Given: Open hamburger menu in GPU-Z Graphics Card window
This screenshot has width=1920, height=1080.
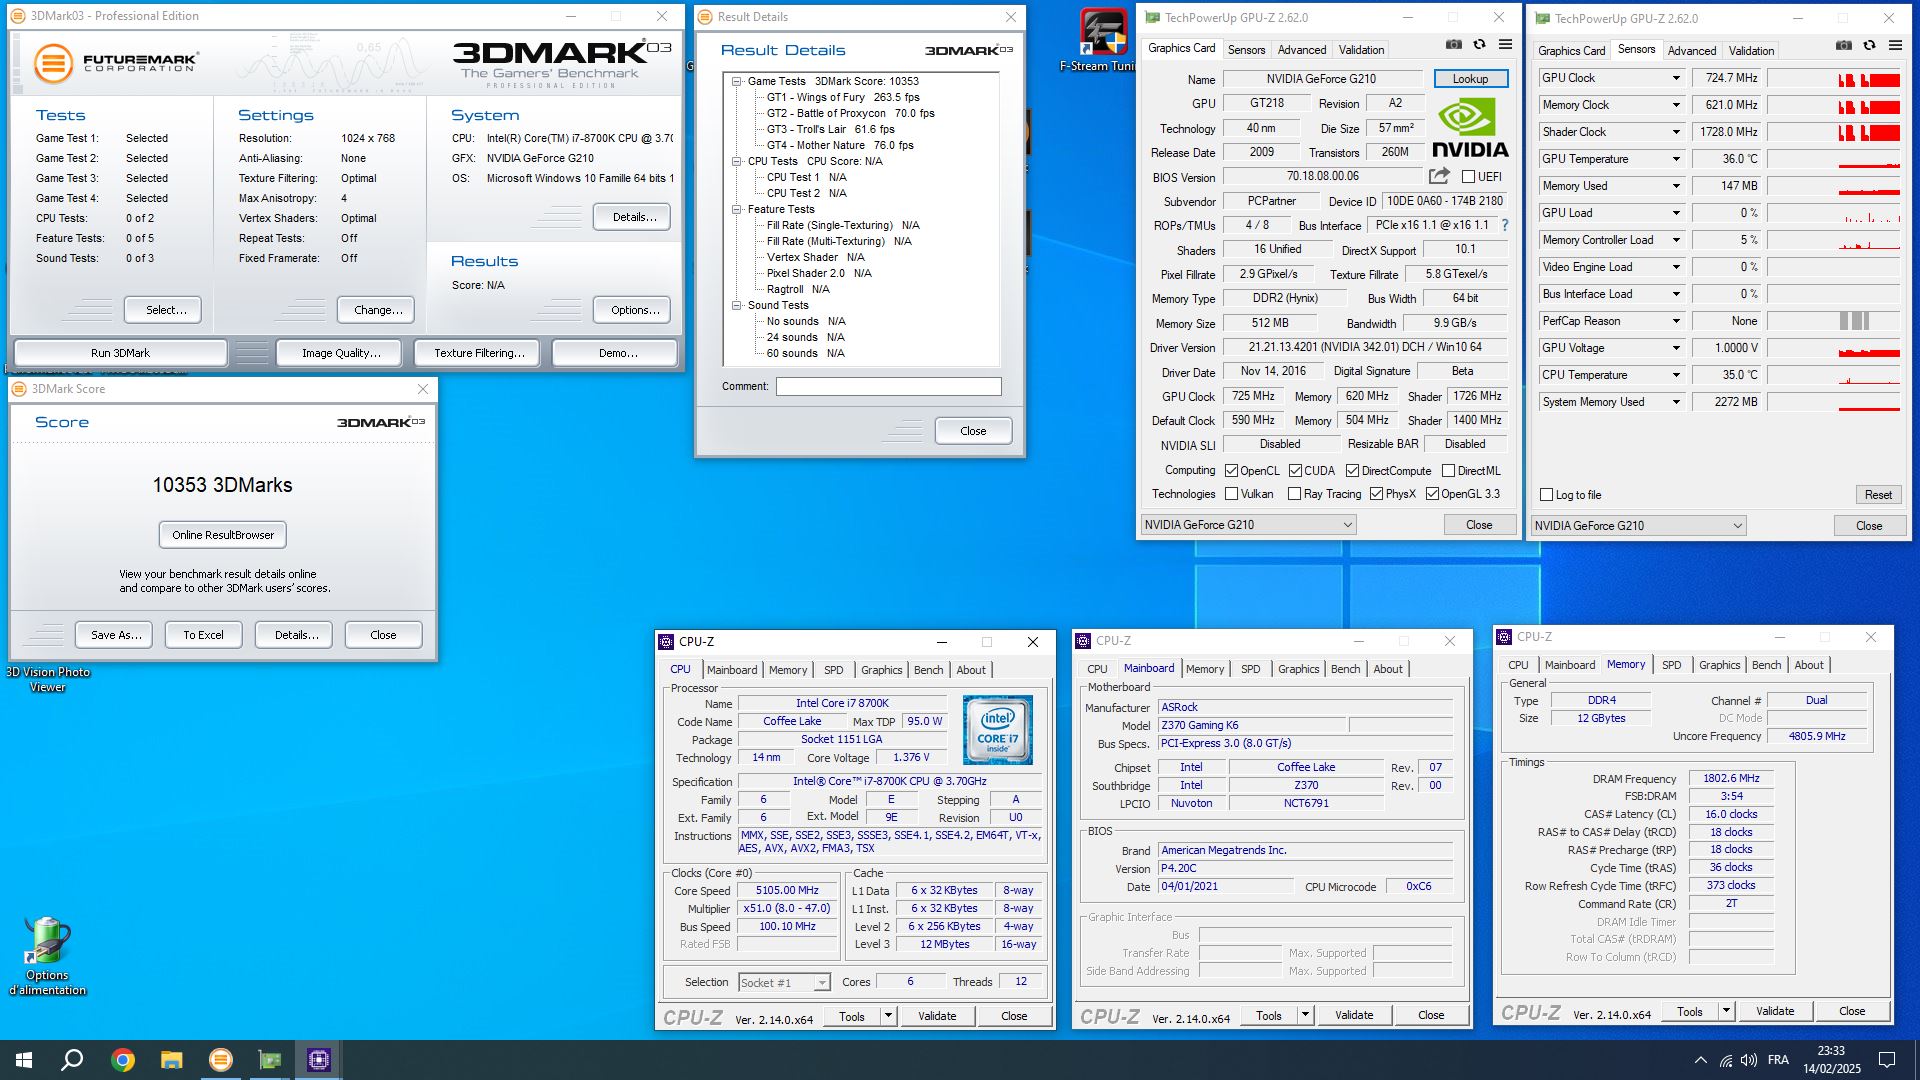Looking at the screenshot, I should [x=1505, y=45].
